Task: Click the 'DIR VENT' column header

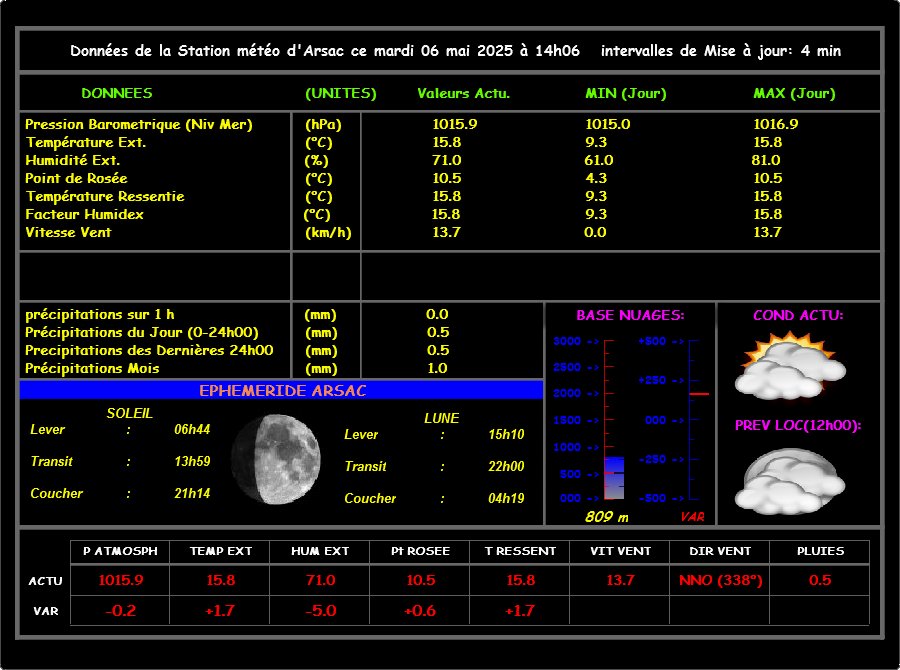Action: pos(720,551)
